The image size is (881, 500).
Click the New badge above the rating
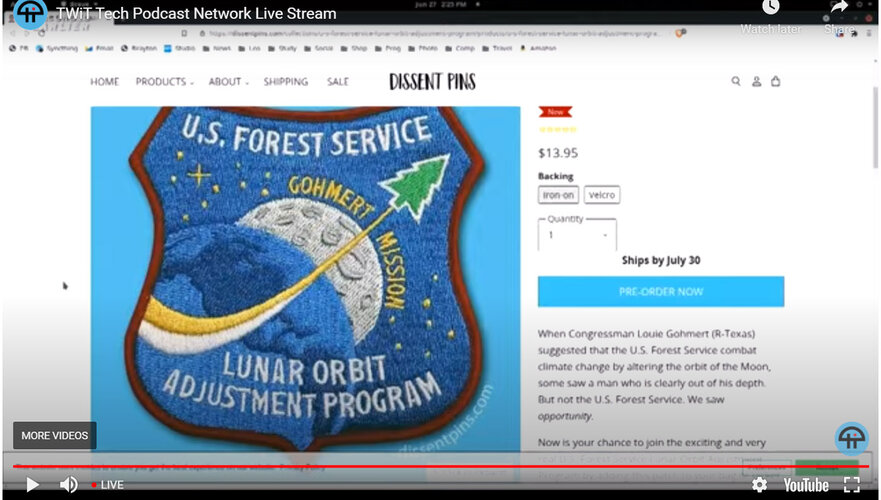(555, 112)
